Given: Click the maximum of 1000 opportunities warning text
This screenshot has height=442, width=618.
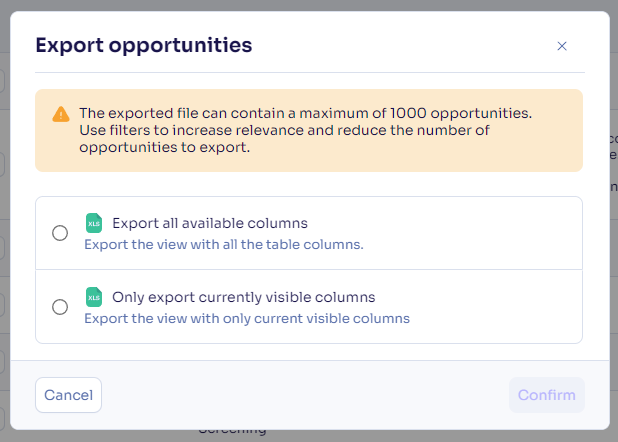Looking at the screenshot, I should (305, 130).
